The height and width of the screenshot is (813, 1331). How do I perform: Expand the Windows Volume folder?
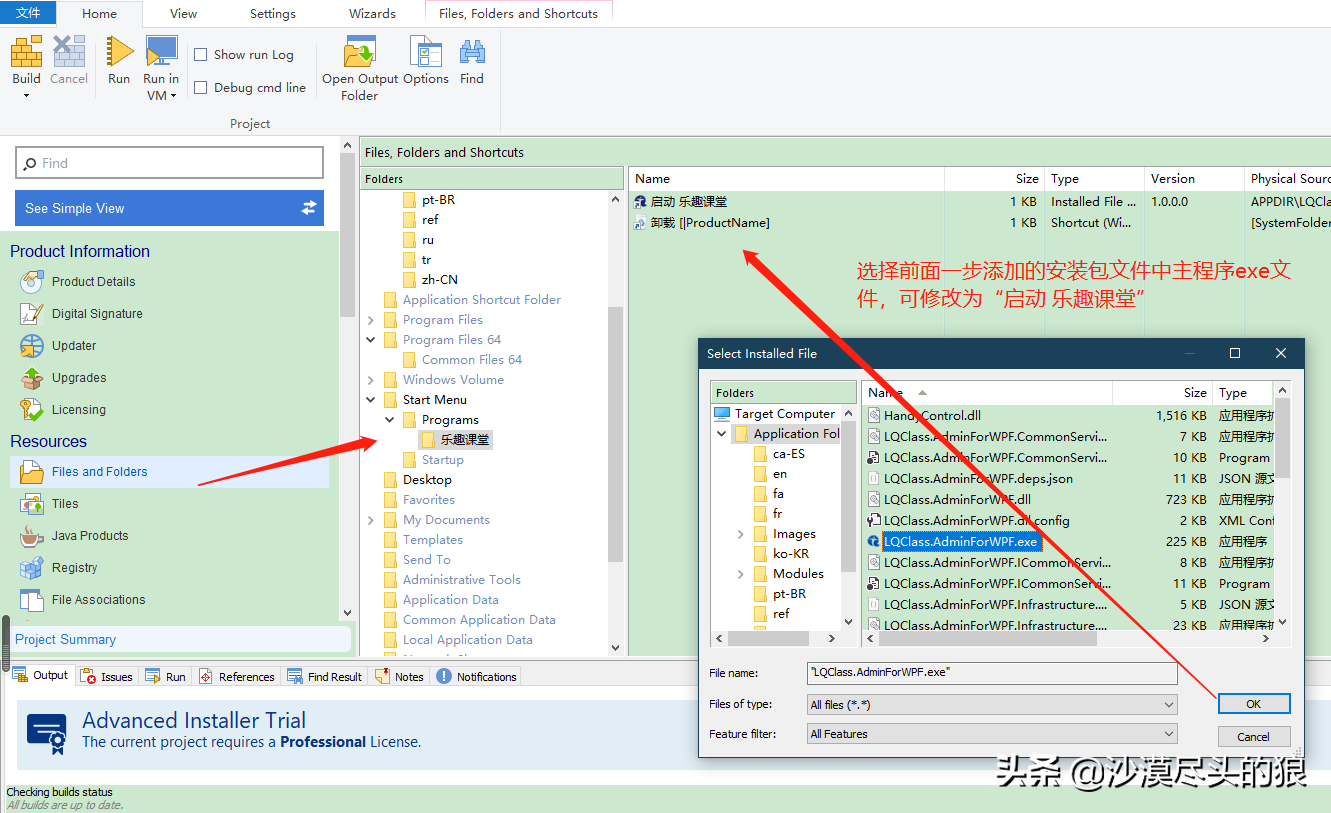371,380
